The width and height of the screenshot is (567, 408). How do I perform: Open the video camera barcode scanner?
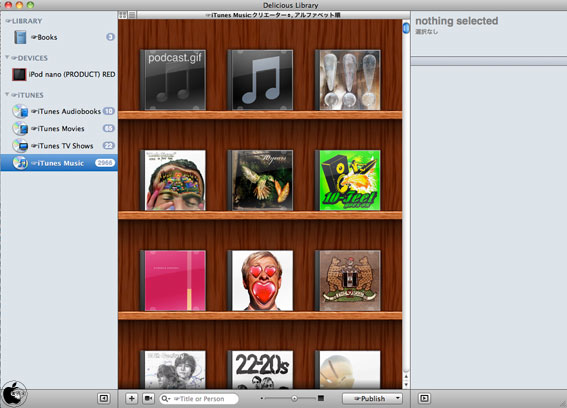pyautogui.click(x=149, y=399)
